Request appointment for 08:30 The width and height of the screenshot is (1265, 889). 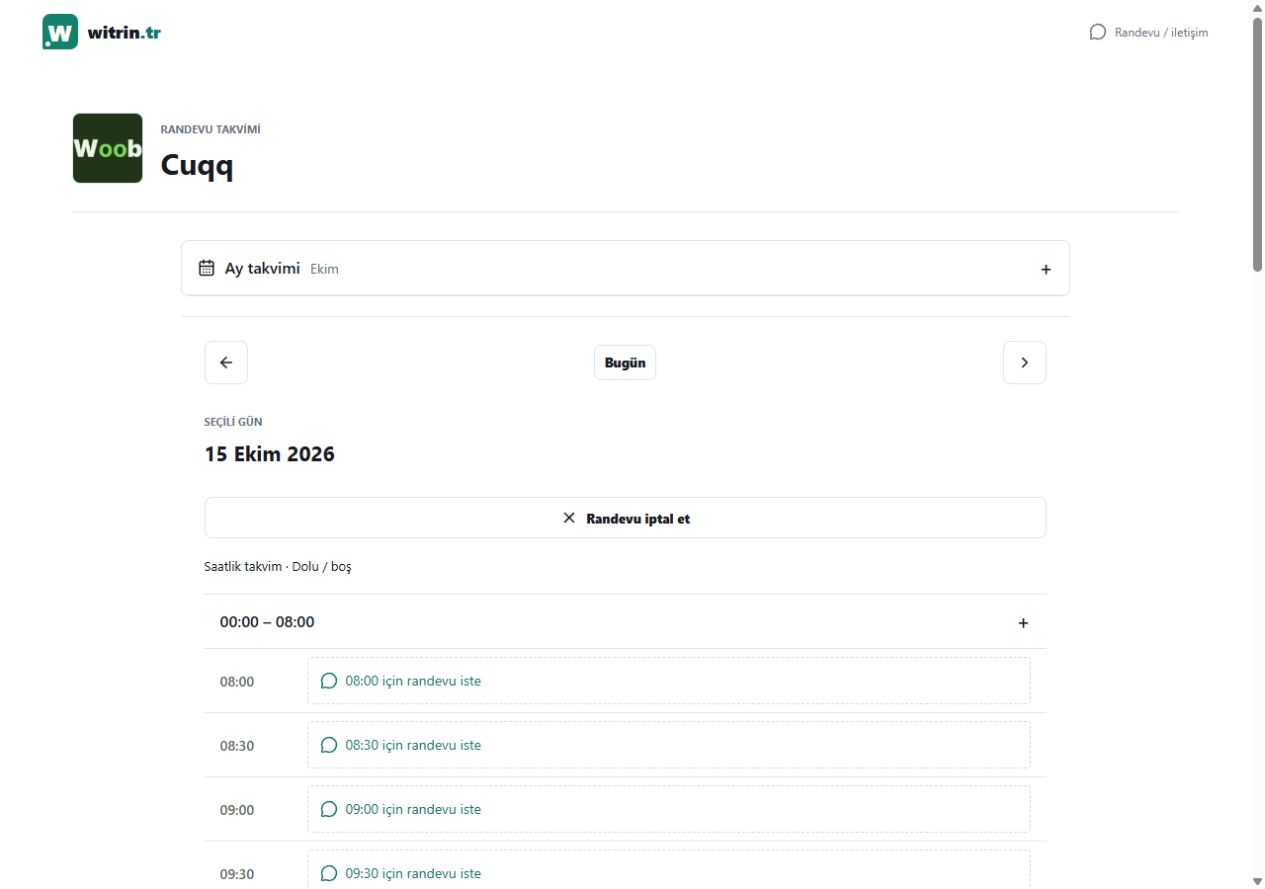[x=668, y=745]
